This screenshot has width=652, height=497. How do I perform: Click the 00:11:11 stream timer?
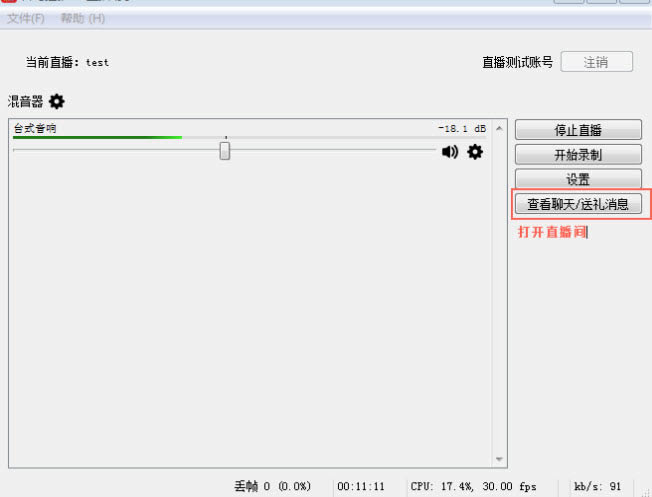click(361, 486)
